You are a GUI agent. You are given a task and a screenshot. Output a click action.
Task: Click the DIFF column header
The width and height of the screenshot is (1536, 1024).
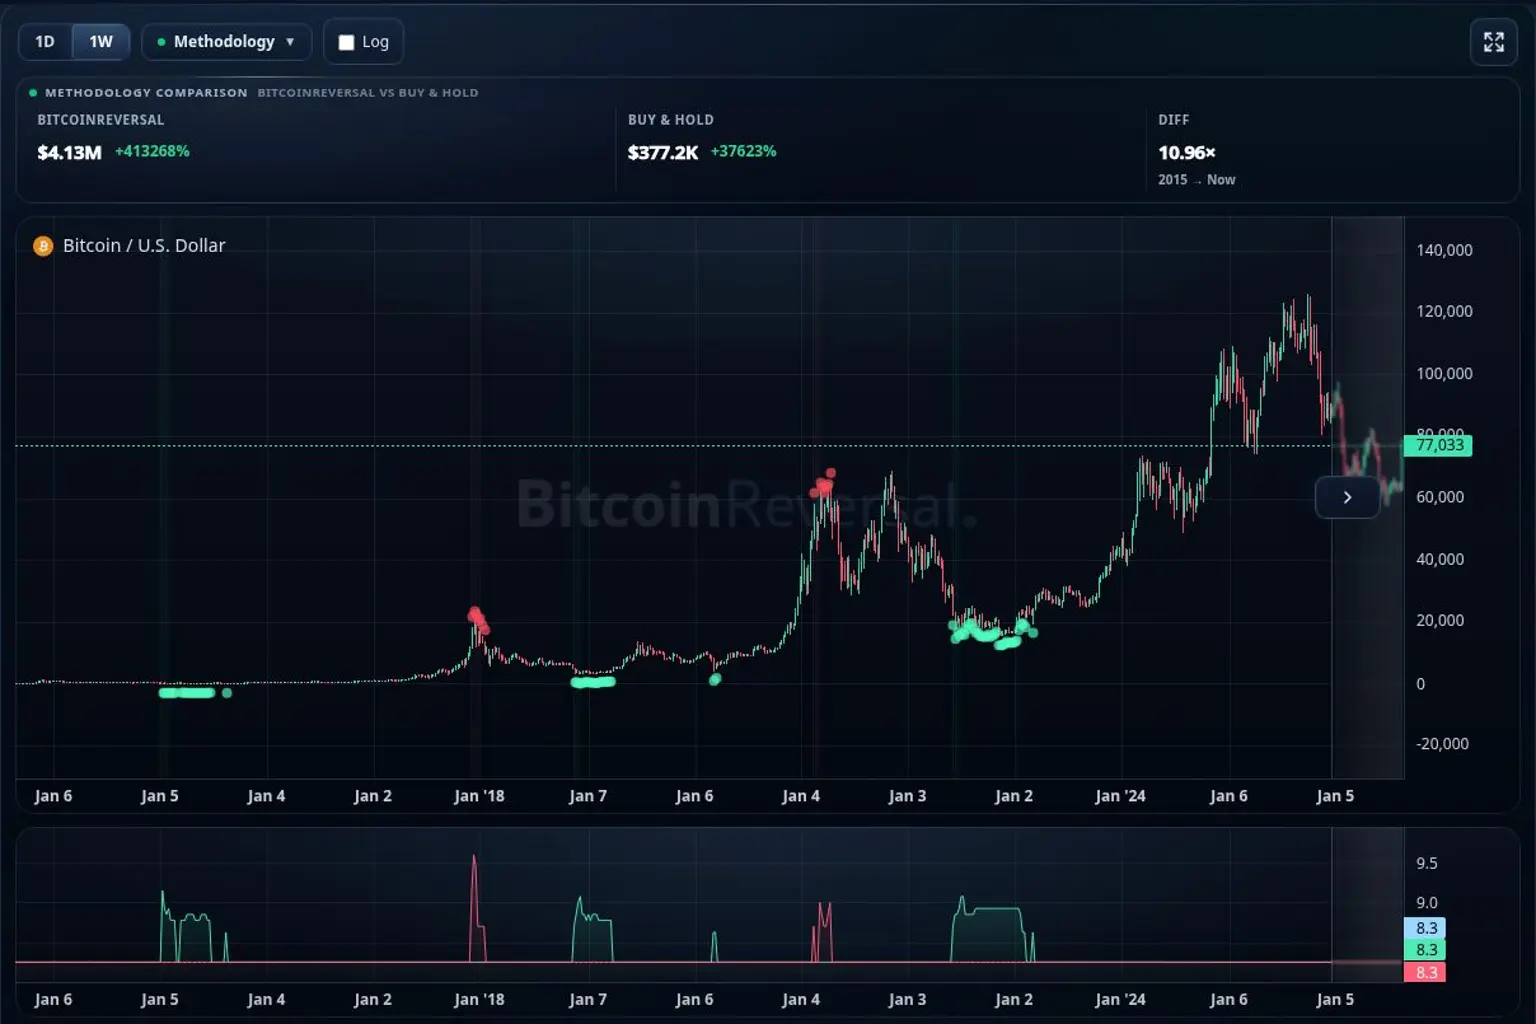(x=1174, y=120)
